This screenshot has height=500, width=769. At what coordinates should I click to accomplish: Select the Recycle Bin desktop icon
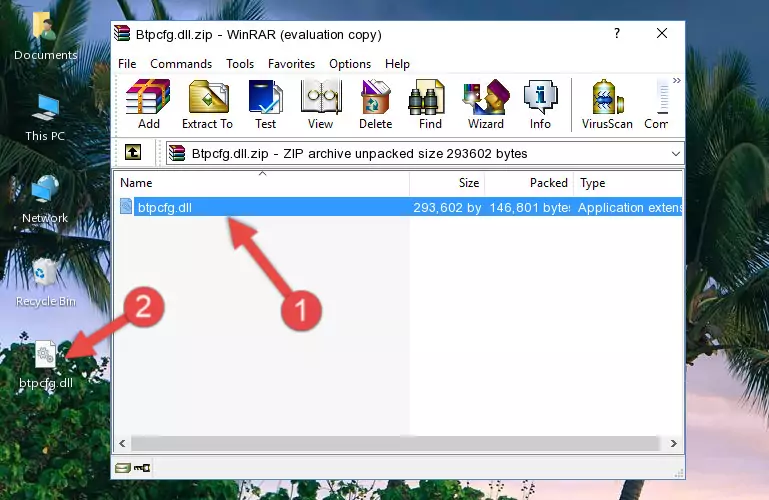click(46, 283)
